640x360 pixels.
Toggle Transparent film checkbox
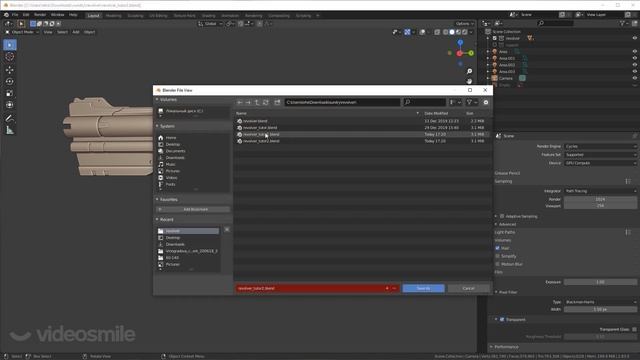pyautogui.click(x=502, y=320)
